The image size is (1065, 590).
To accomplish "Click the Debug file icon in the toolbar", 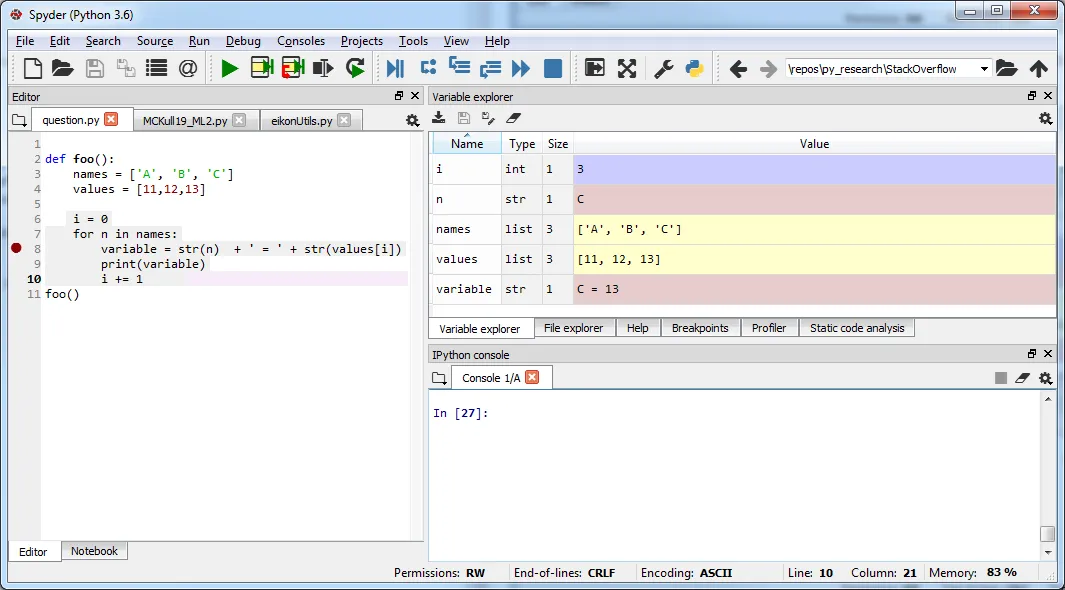I will pos(395,68).
